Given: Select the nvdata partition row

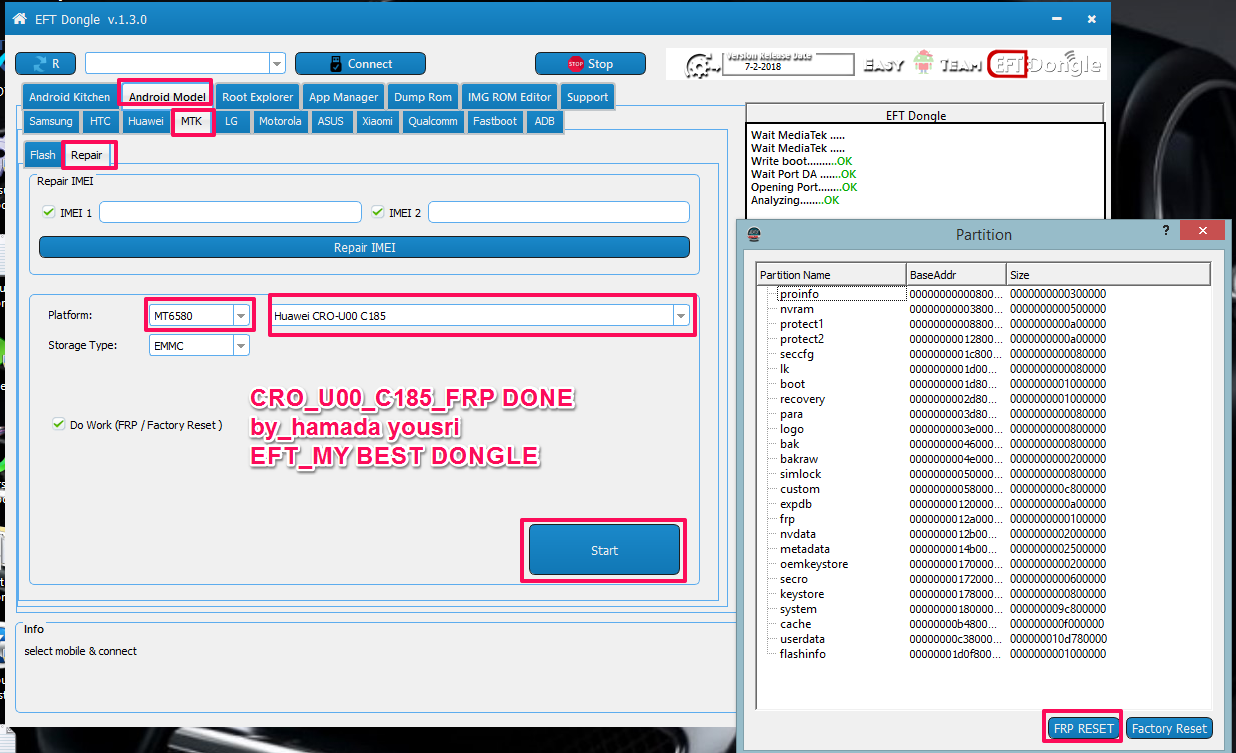Looking at the screenshot, I should (x=983, y=534).
